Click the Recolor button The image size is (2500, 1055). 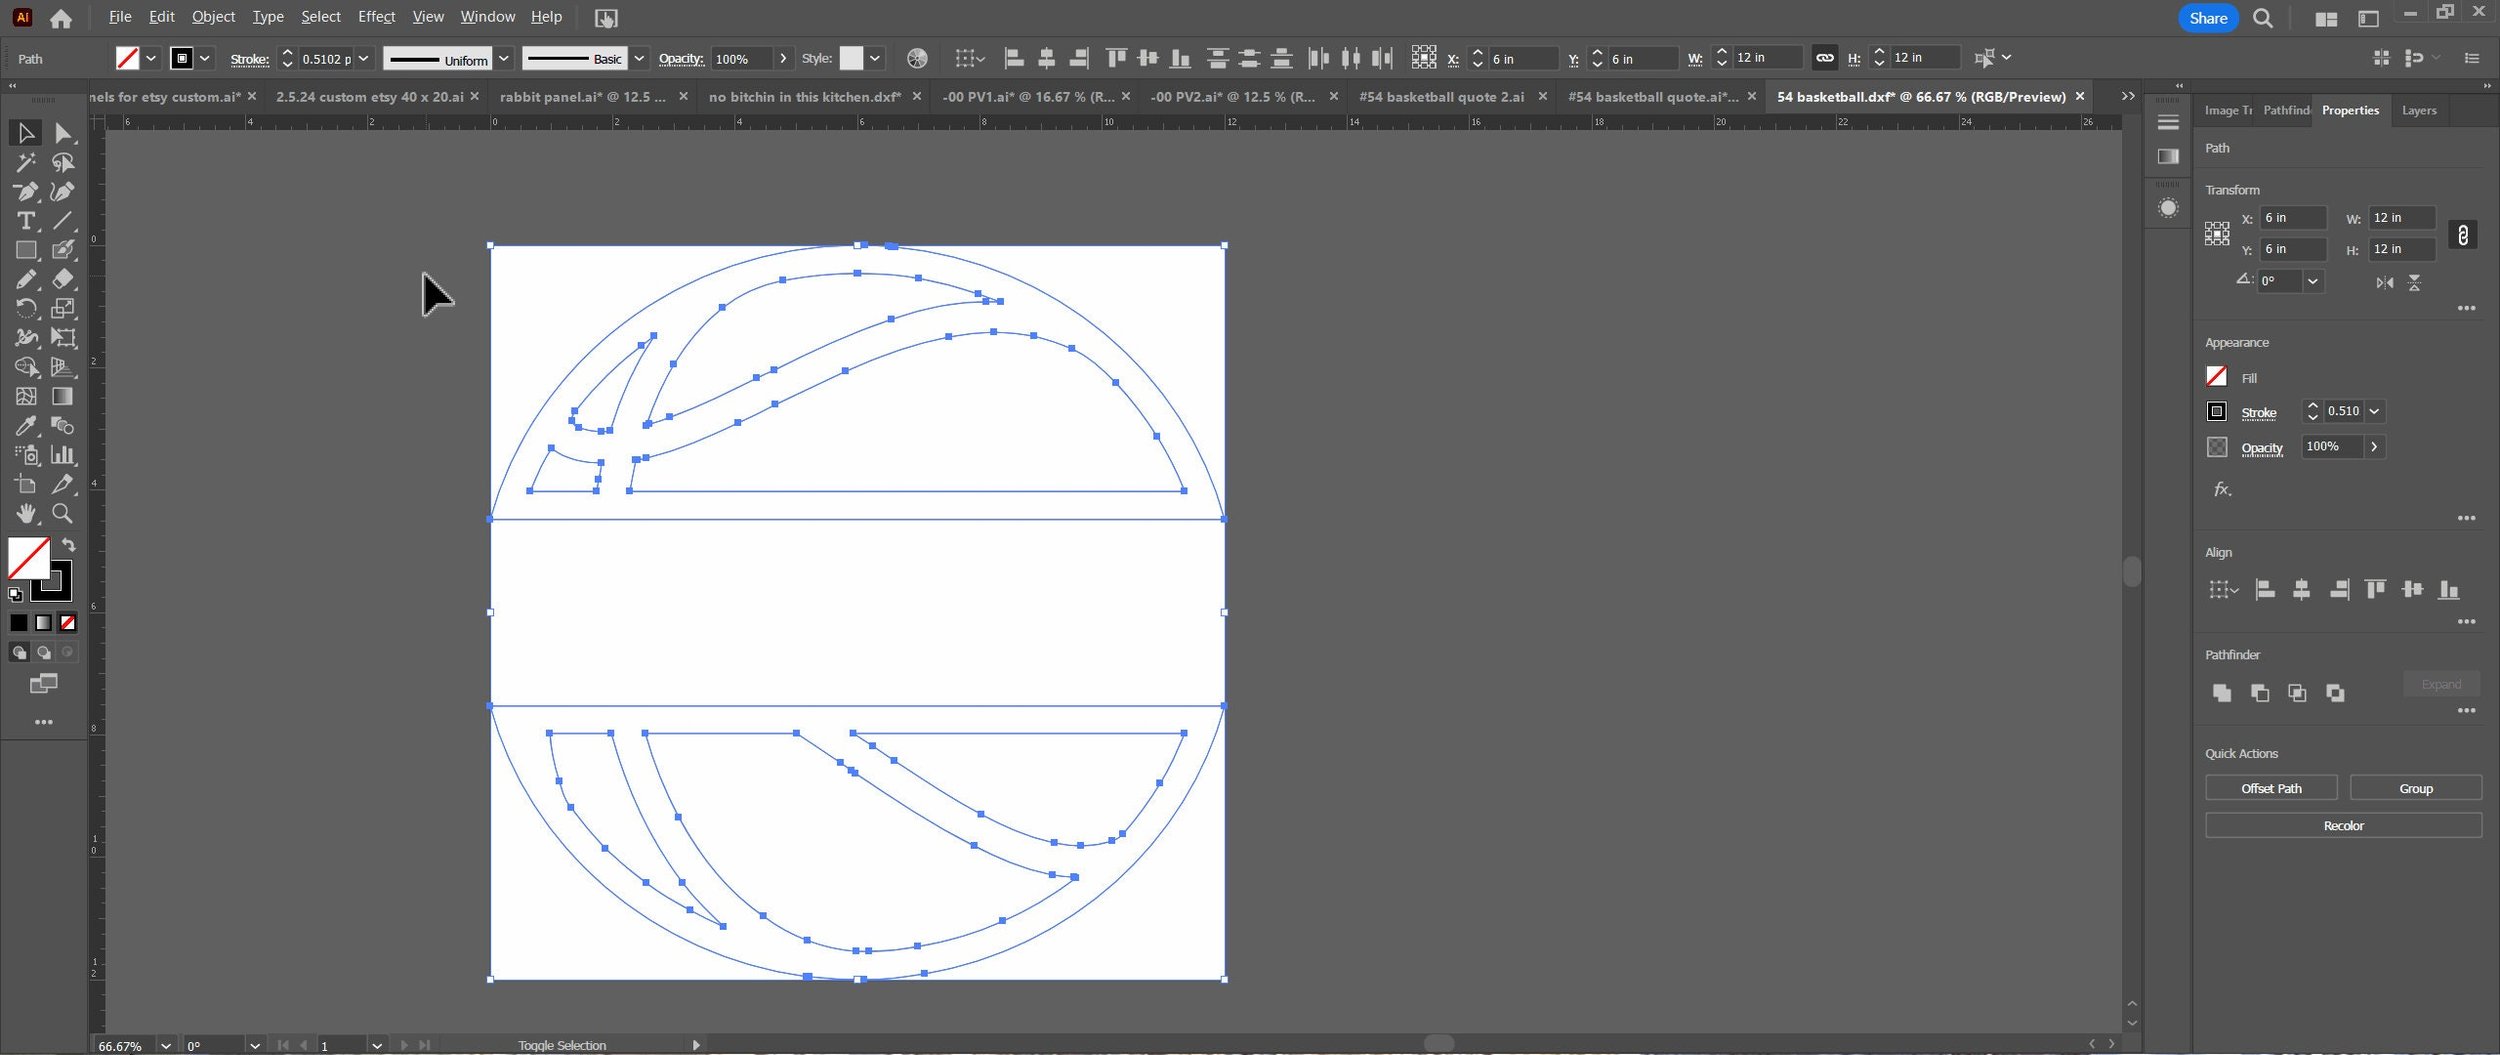click(2343, 825)
